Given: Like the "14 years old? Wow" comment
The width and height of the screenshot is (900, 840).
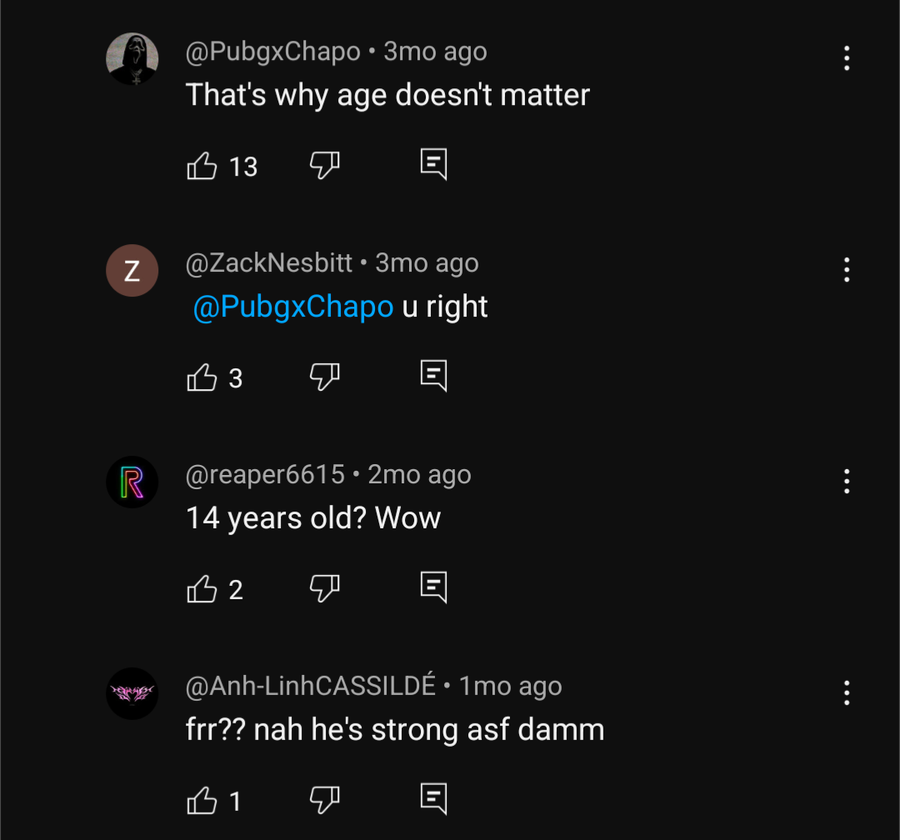Looking at the screenshot, I should [x=202, y=590].
